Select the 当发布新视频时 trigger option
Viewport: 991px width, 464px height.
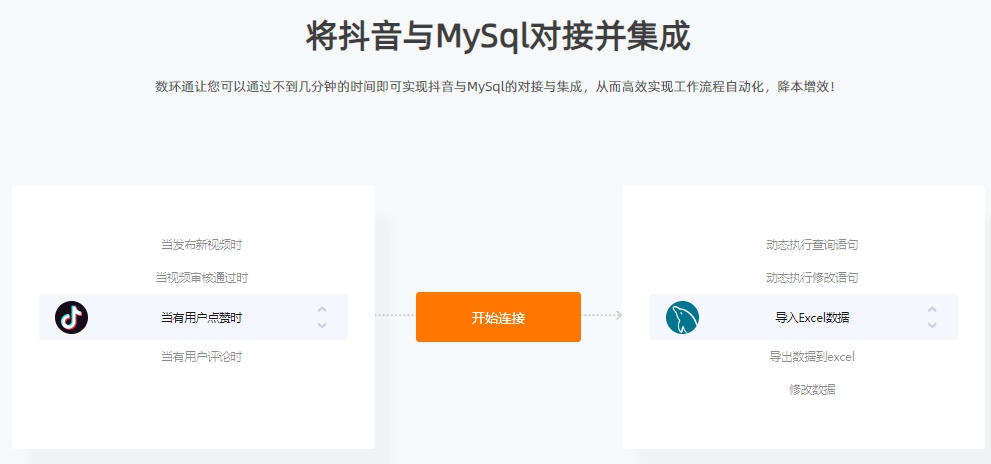coord(202,245)
